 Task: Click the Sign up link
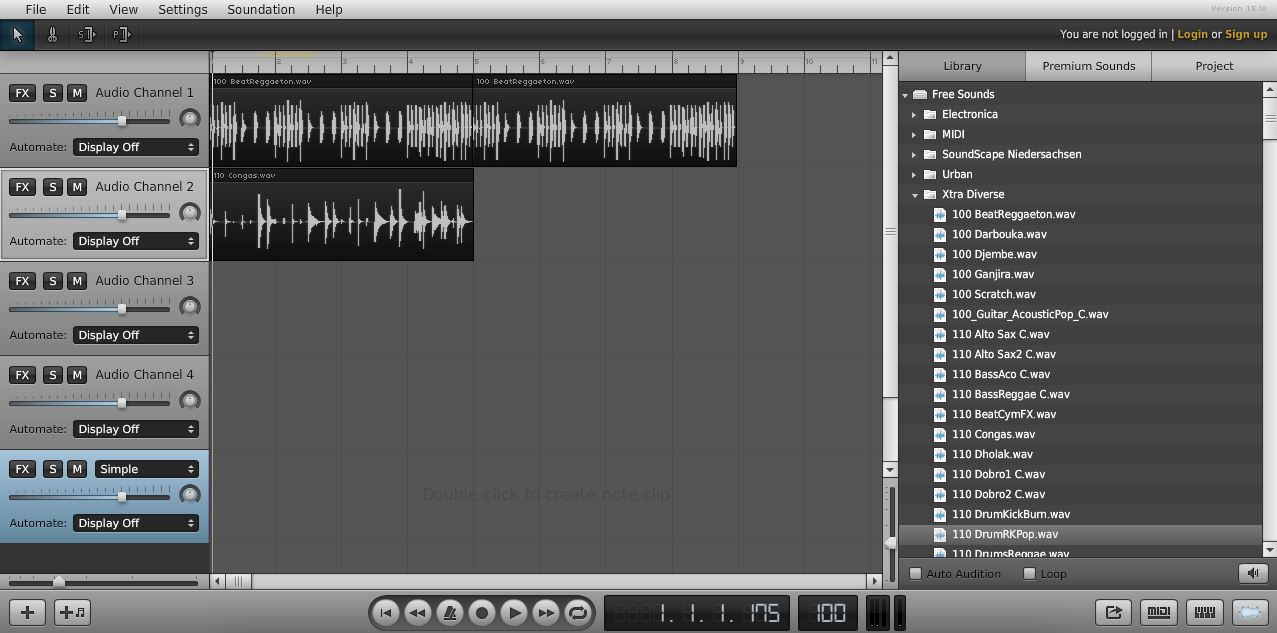pyautogui.click(x=1245, y=34)
